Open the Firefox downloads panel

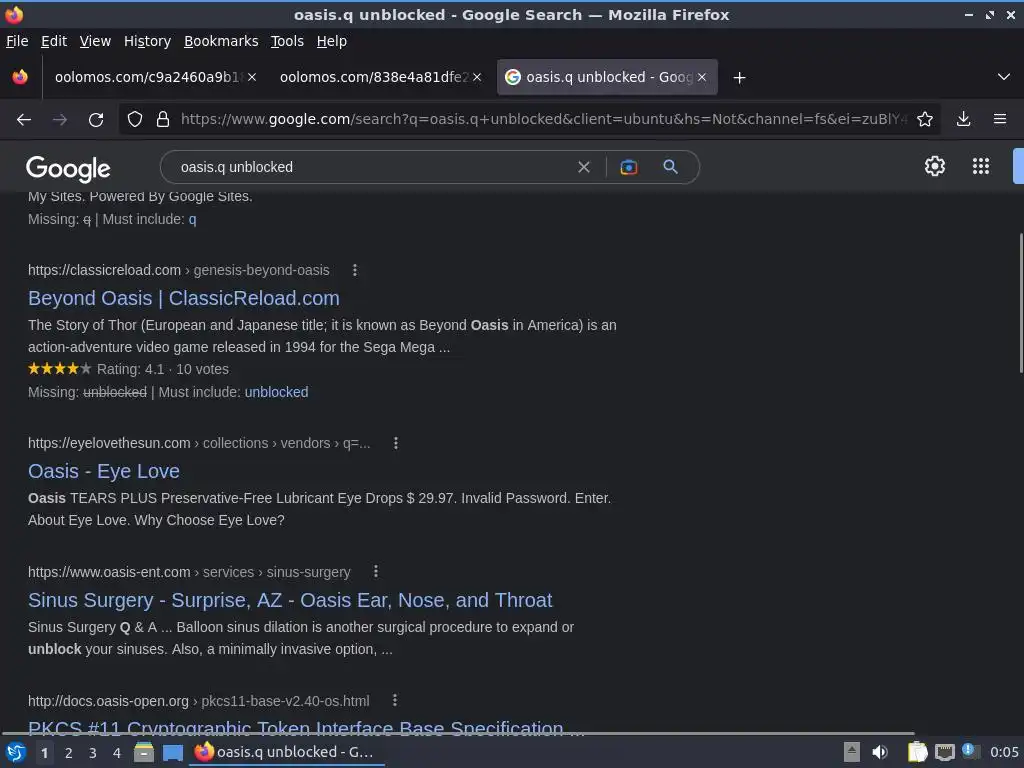coord(963,119)
